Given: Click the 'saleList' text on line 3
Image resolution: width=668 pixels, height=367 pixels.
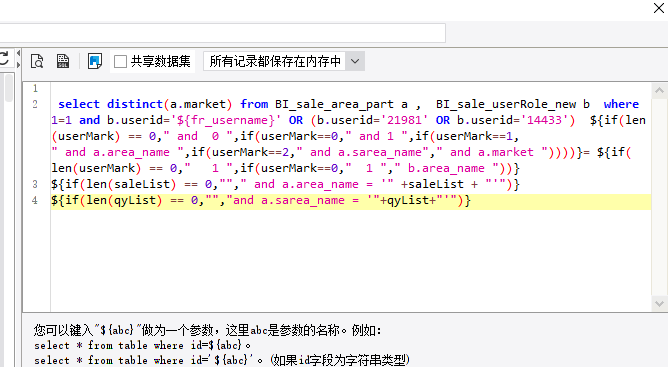Looking at the screenshot, I should [x=142, y=184].
